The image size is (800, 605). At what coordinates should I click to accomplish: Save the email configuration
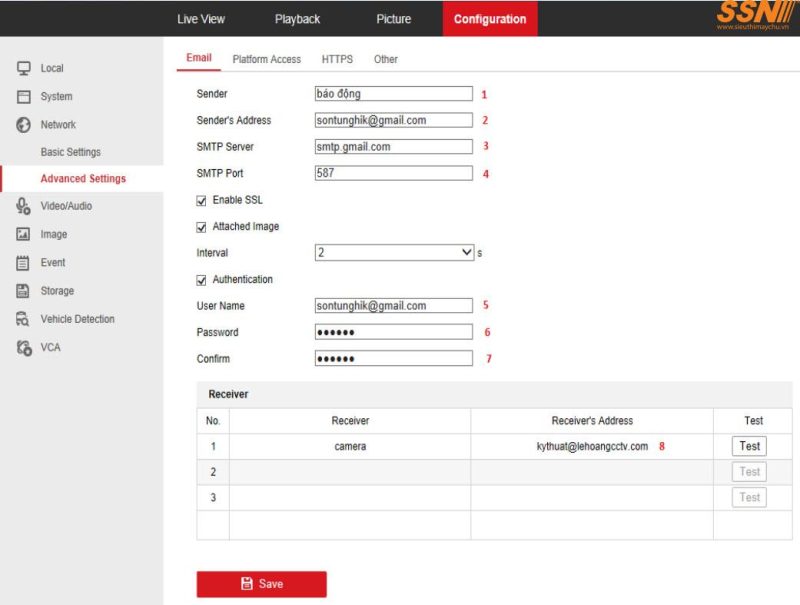262,584
